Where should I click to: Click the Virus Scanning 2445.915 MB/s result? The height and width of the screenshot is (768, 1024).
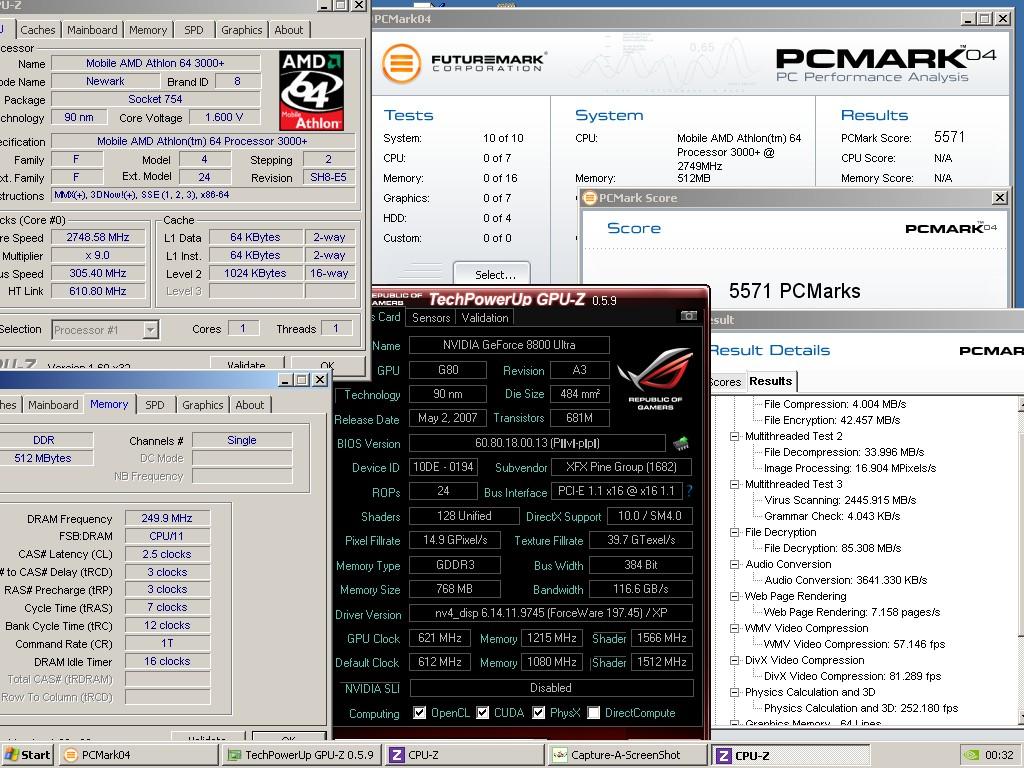[840, 500]
